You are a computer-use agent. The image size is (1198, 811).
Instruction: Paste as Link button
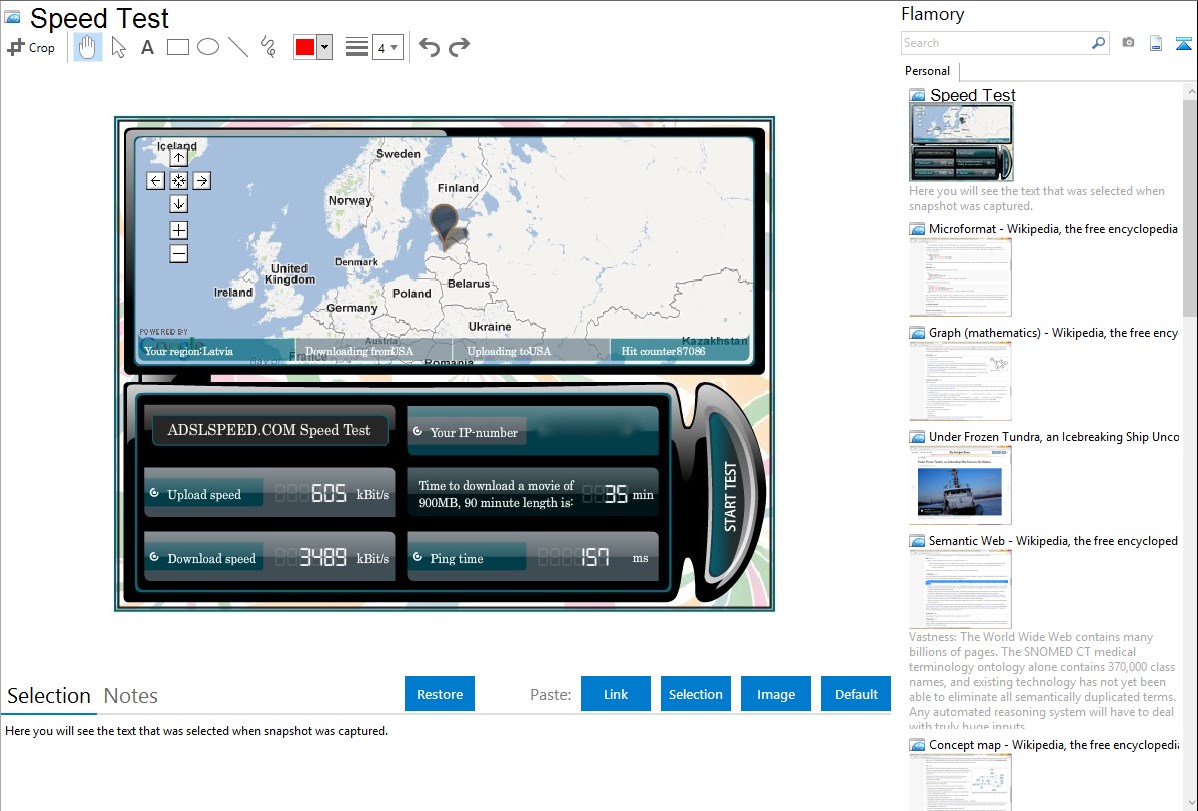pos(616,694)
